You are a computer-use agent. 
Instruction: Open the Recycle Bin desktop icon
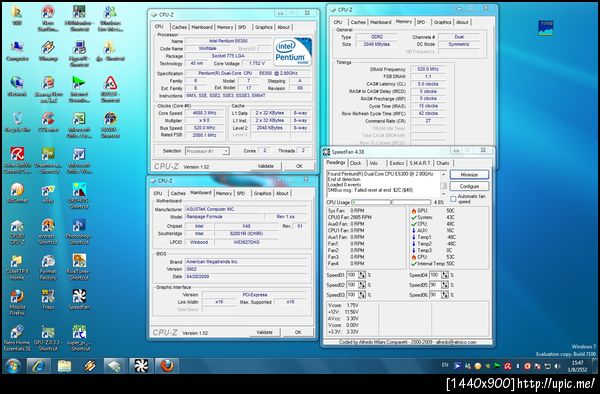(x=17, y=122)
